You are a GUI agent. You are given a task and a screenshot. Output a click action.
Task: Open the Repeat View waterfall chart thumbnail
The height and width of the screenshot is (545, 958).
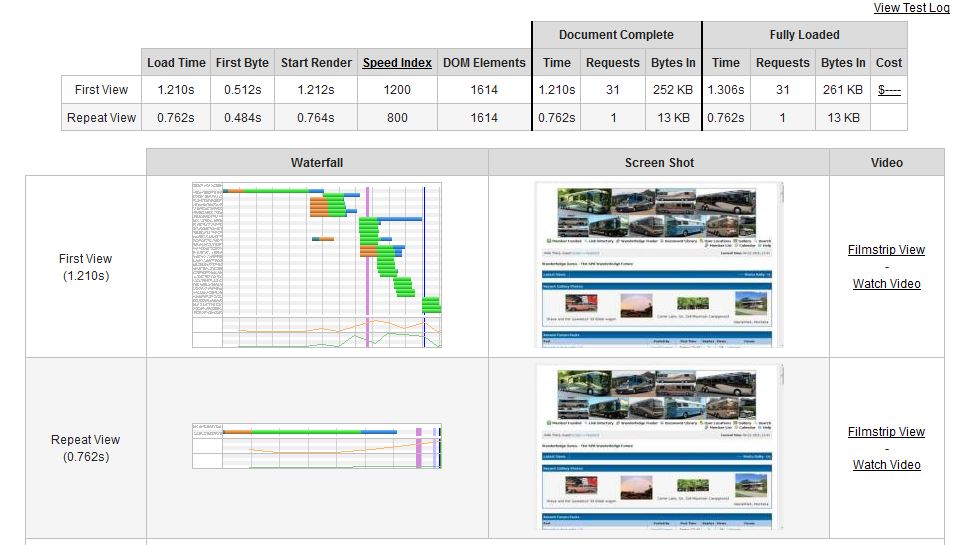(x=317, y=446)
